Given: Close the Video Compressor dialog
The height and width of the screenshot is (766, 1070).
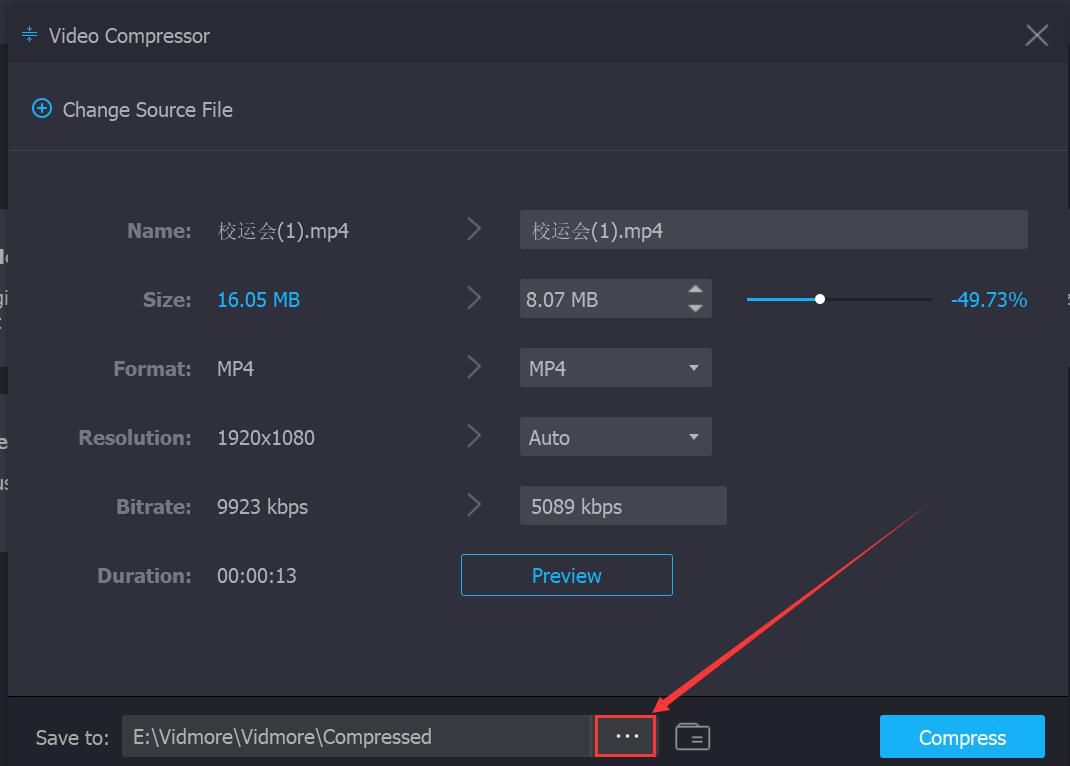Looking at the screenshot, I should [1036, 35].
